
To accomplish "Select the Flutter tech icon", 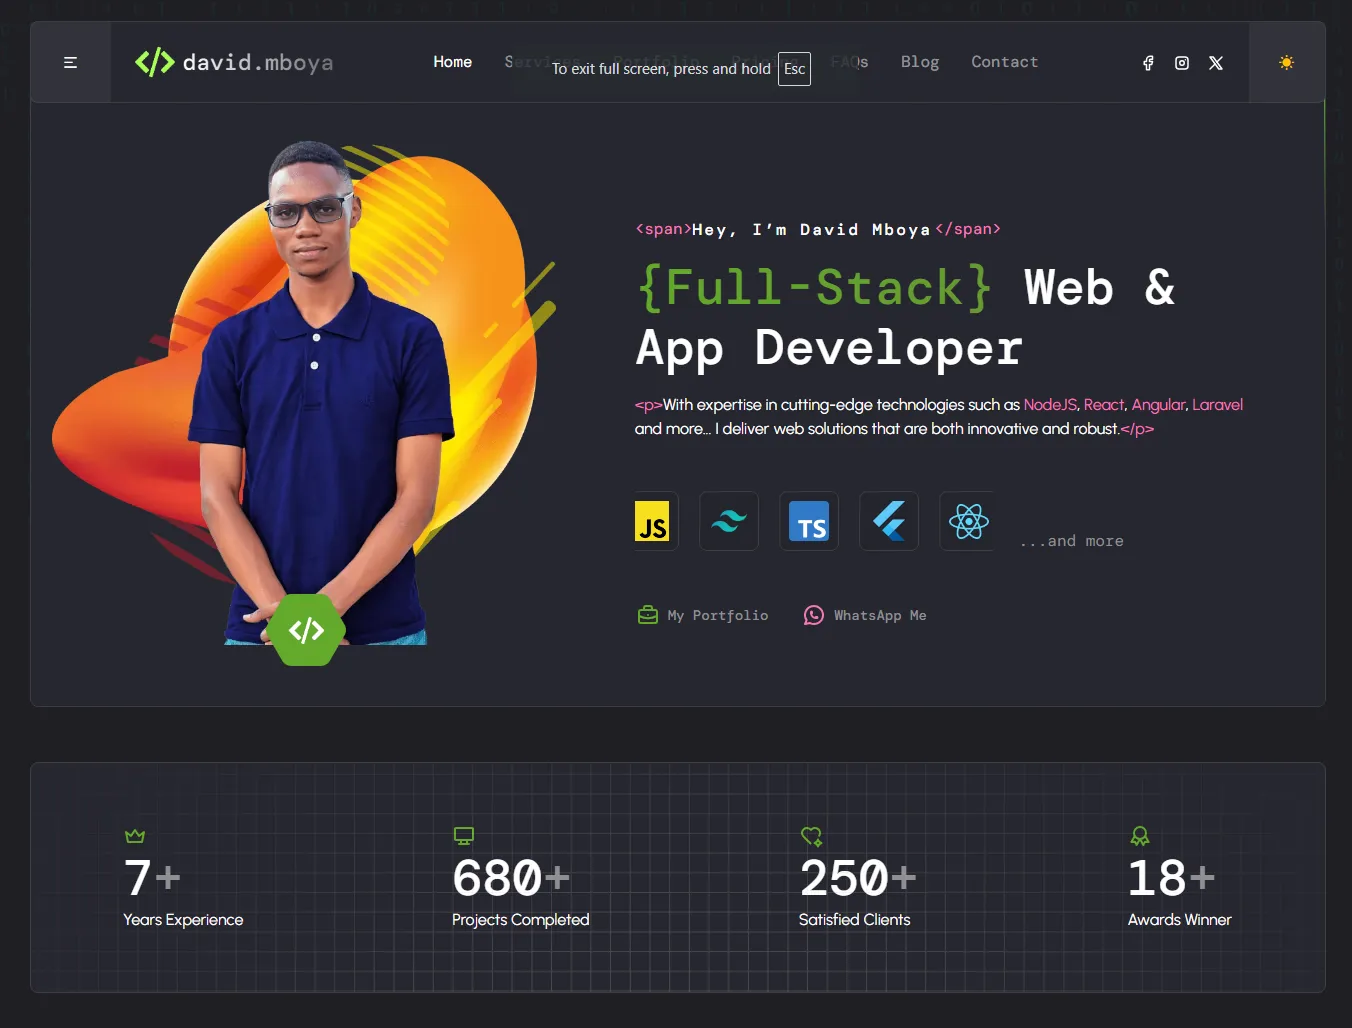I will click(x=889, y=521).
